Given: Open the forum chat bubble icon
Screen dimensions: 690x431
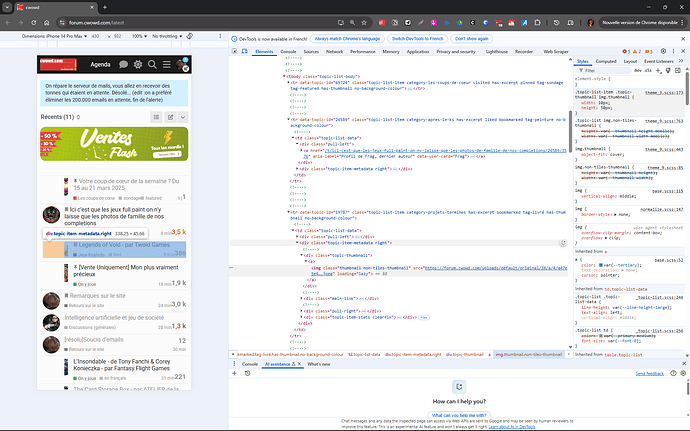Looking at the screenshot, I should [124, 64].
